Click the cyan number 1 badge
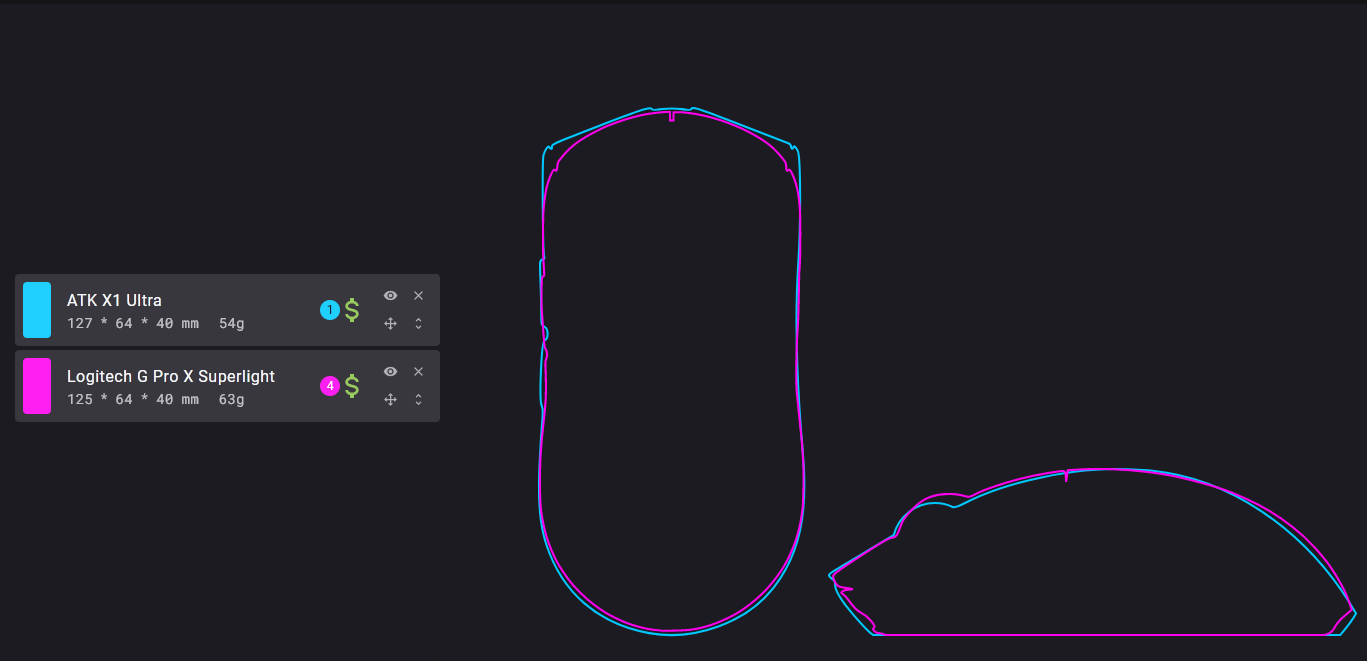This screenshot has height=661, width=1367. (x=330, y=310)
